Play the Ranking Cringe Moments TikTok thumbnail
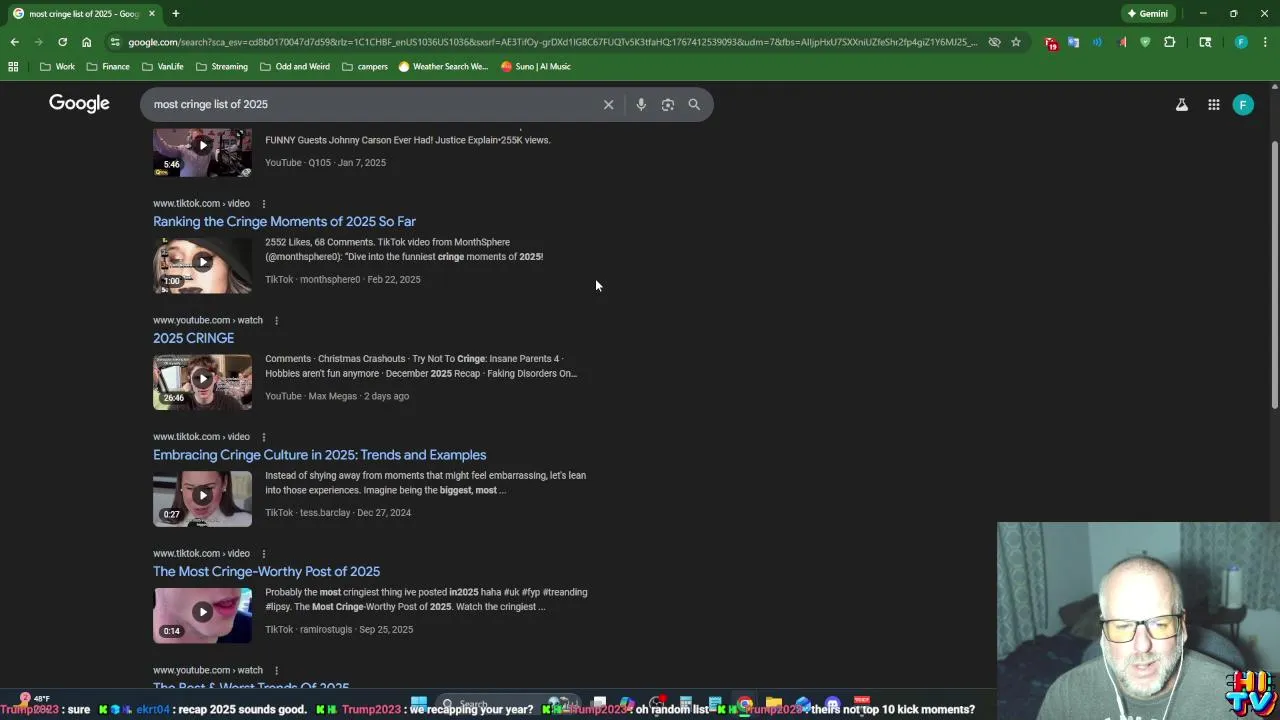 pyautogui.click(x=202, y=265)
